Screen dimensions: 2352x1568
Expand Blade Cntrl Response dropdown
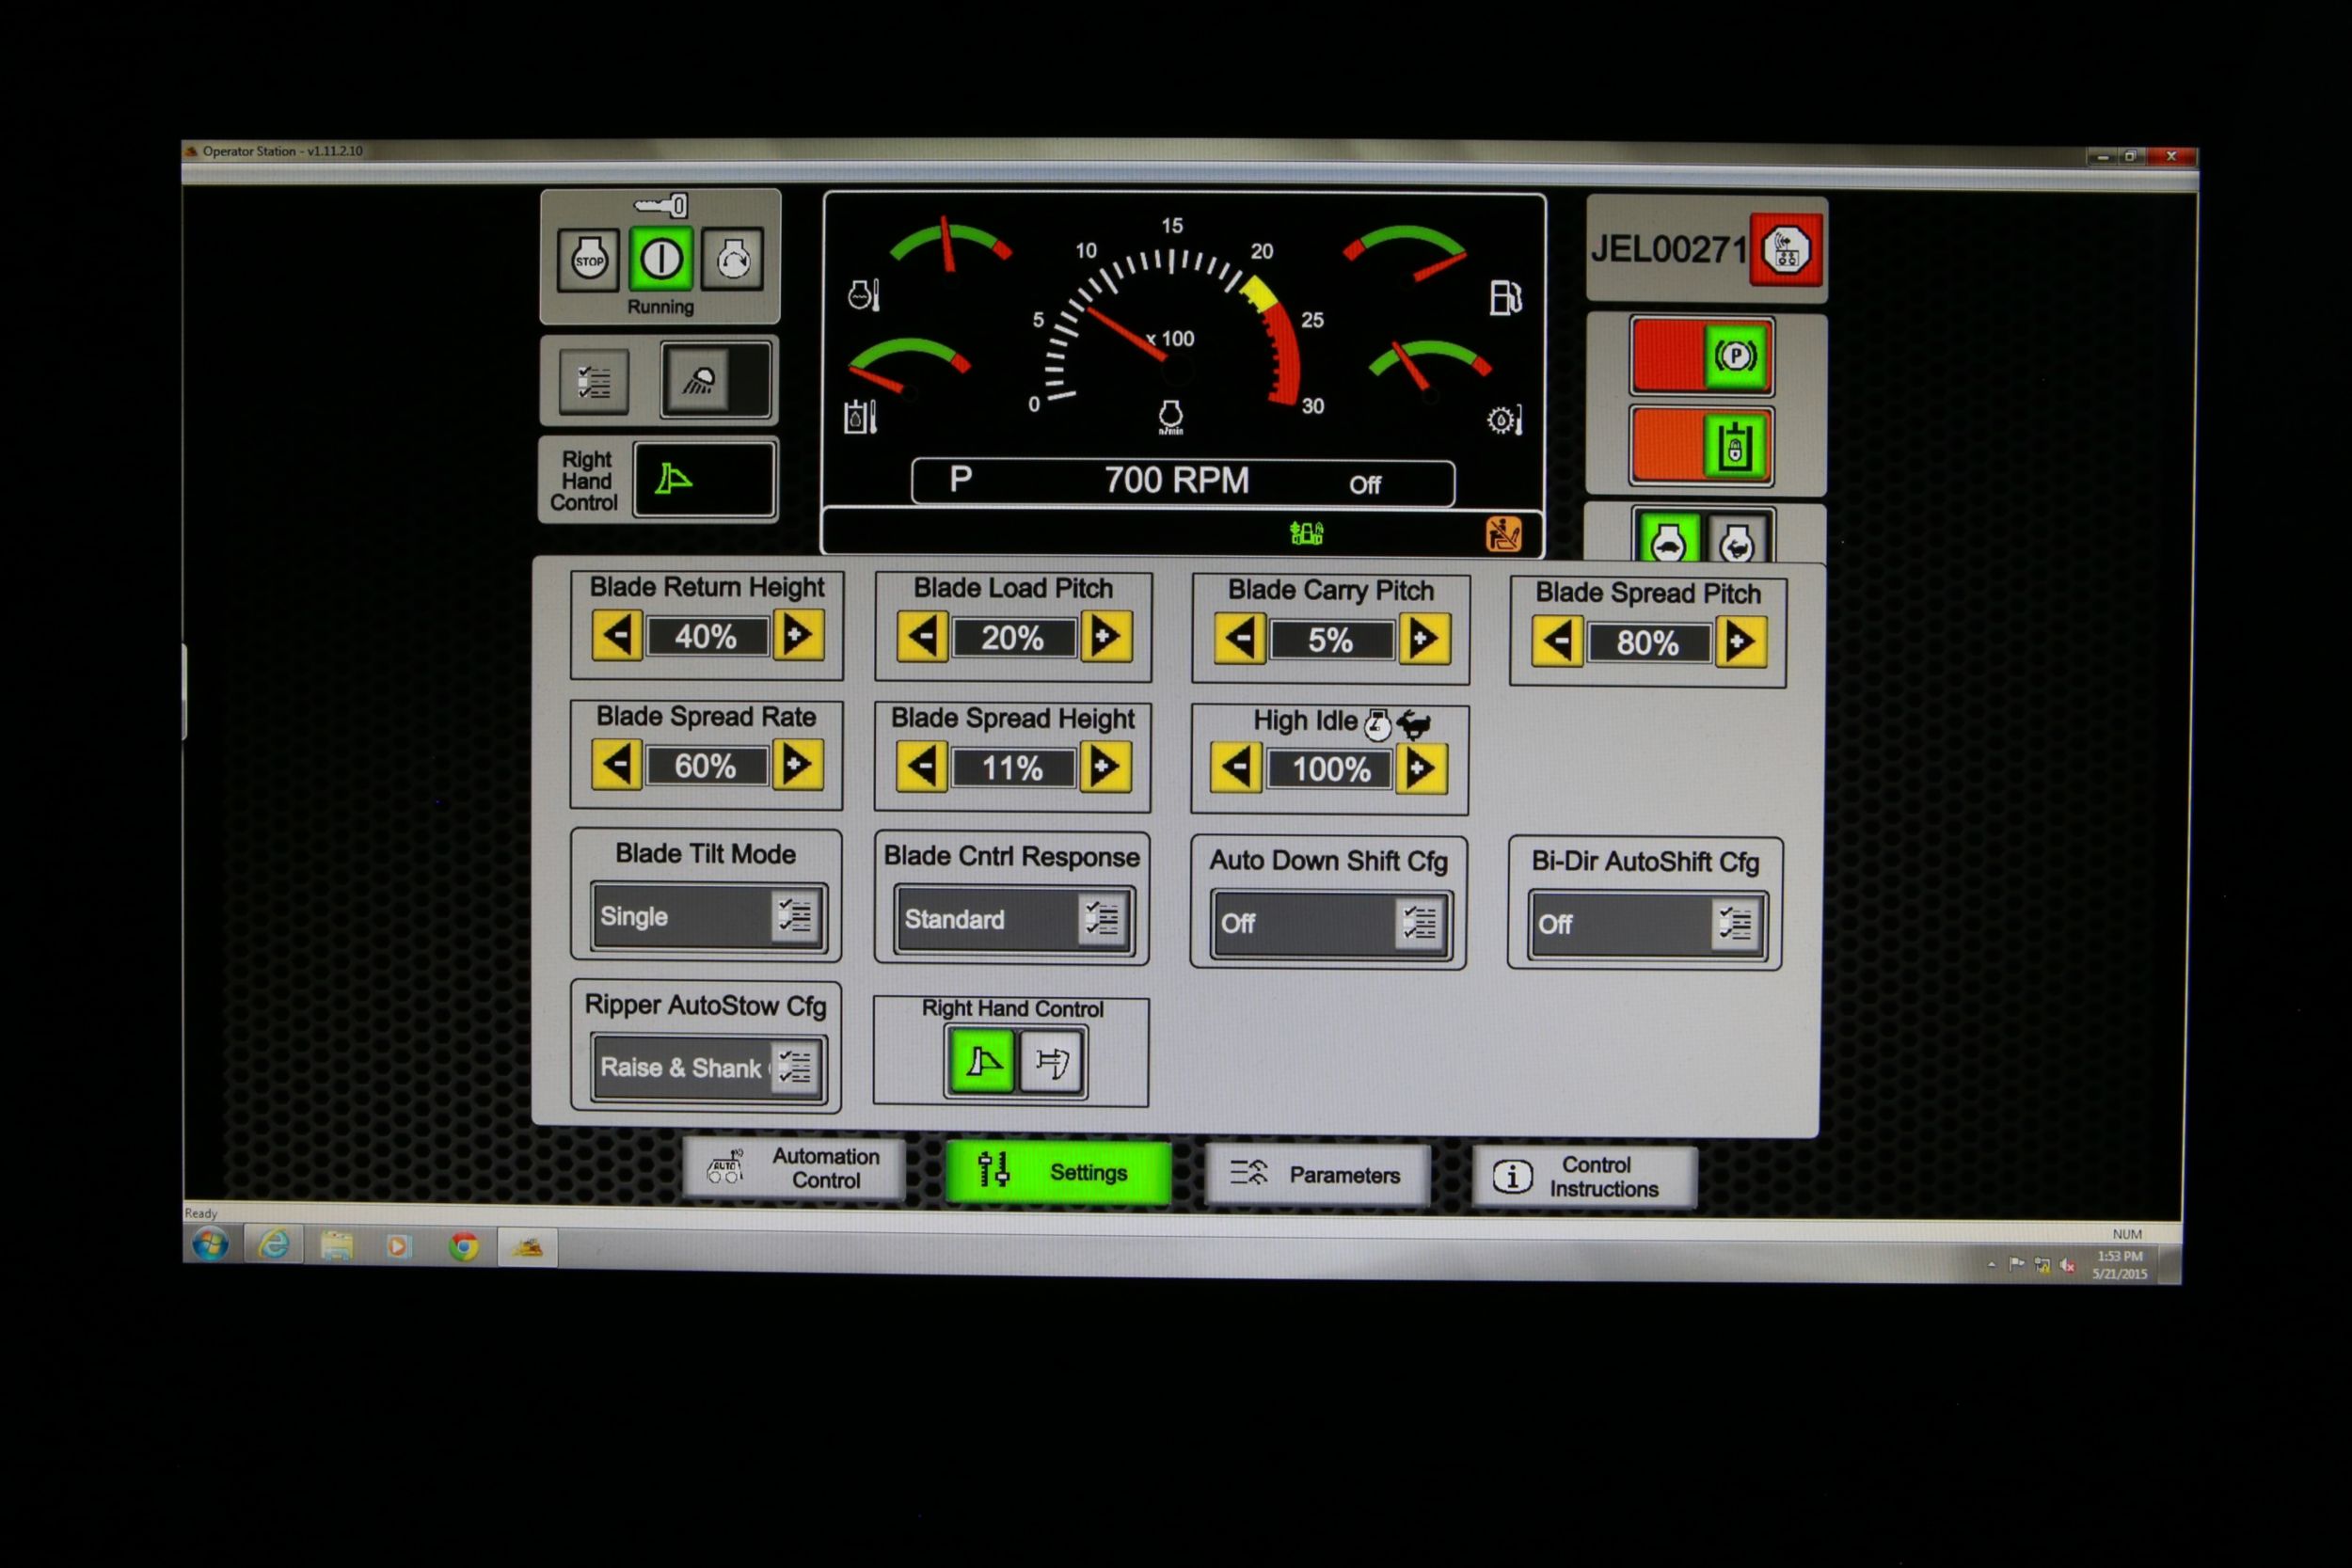(1103, 919)
